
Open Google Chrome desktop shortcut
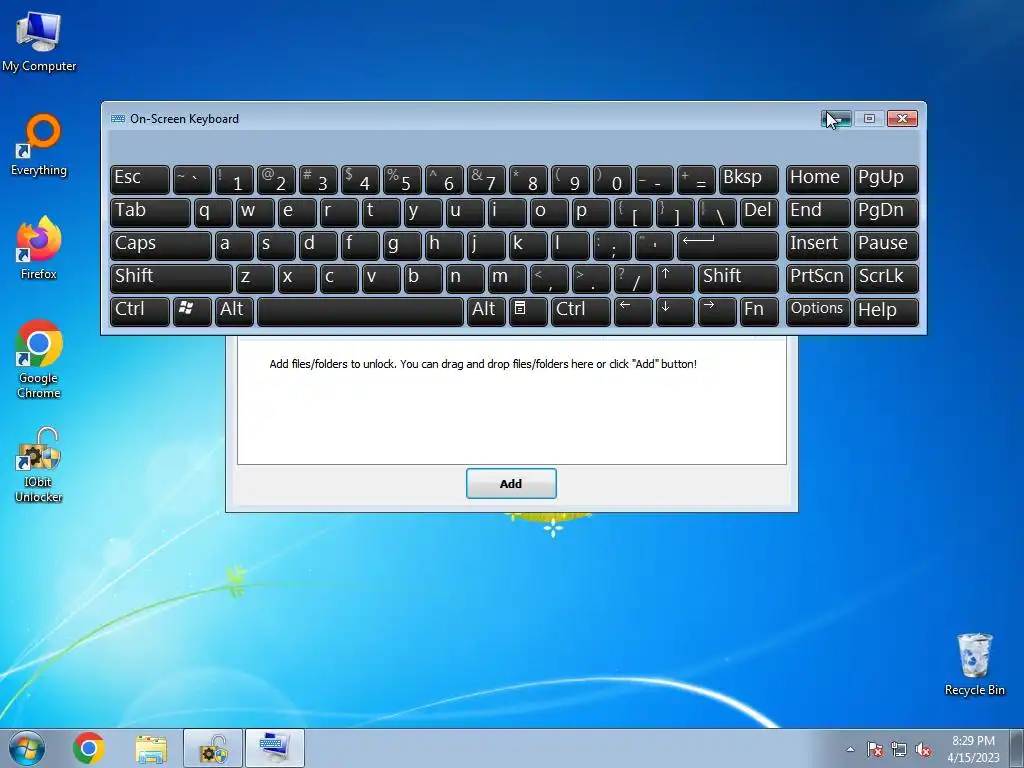pyautogui.click(x=39, y=359)
